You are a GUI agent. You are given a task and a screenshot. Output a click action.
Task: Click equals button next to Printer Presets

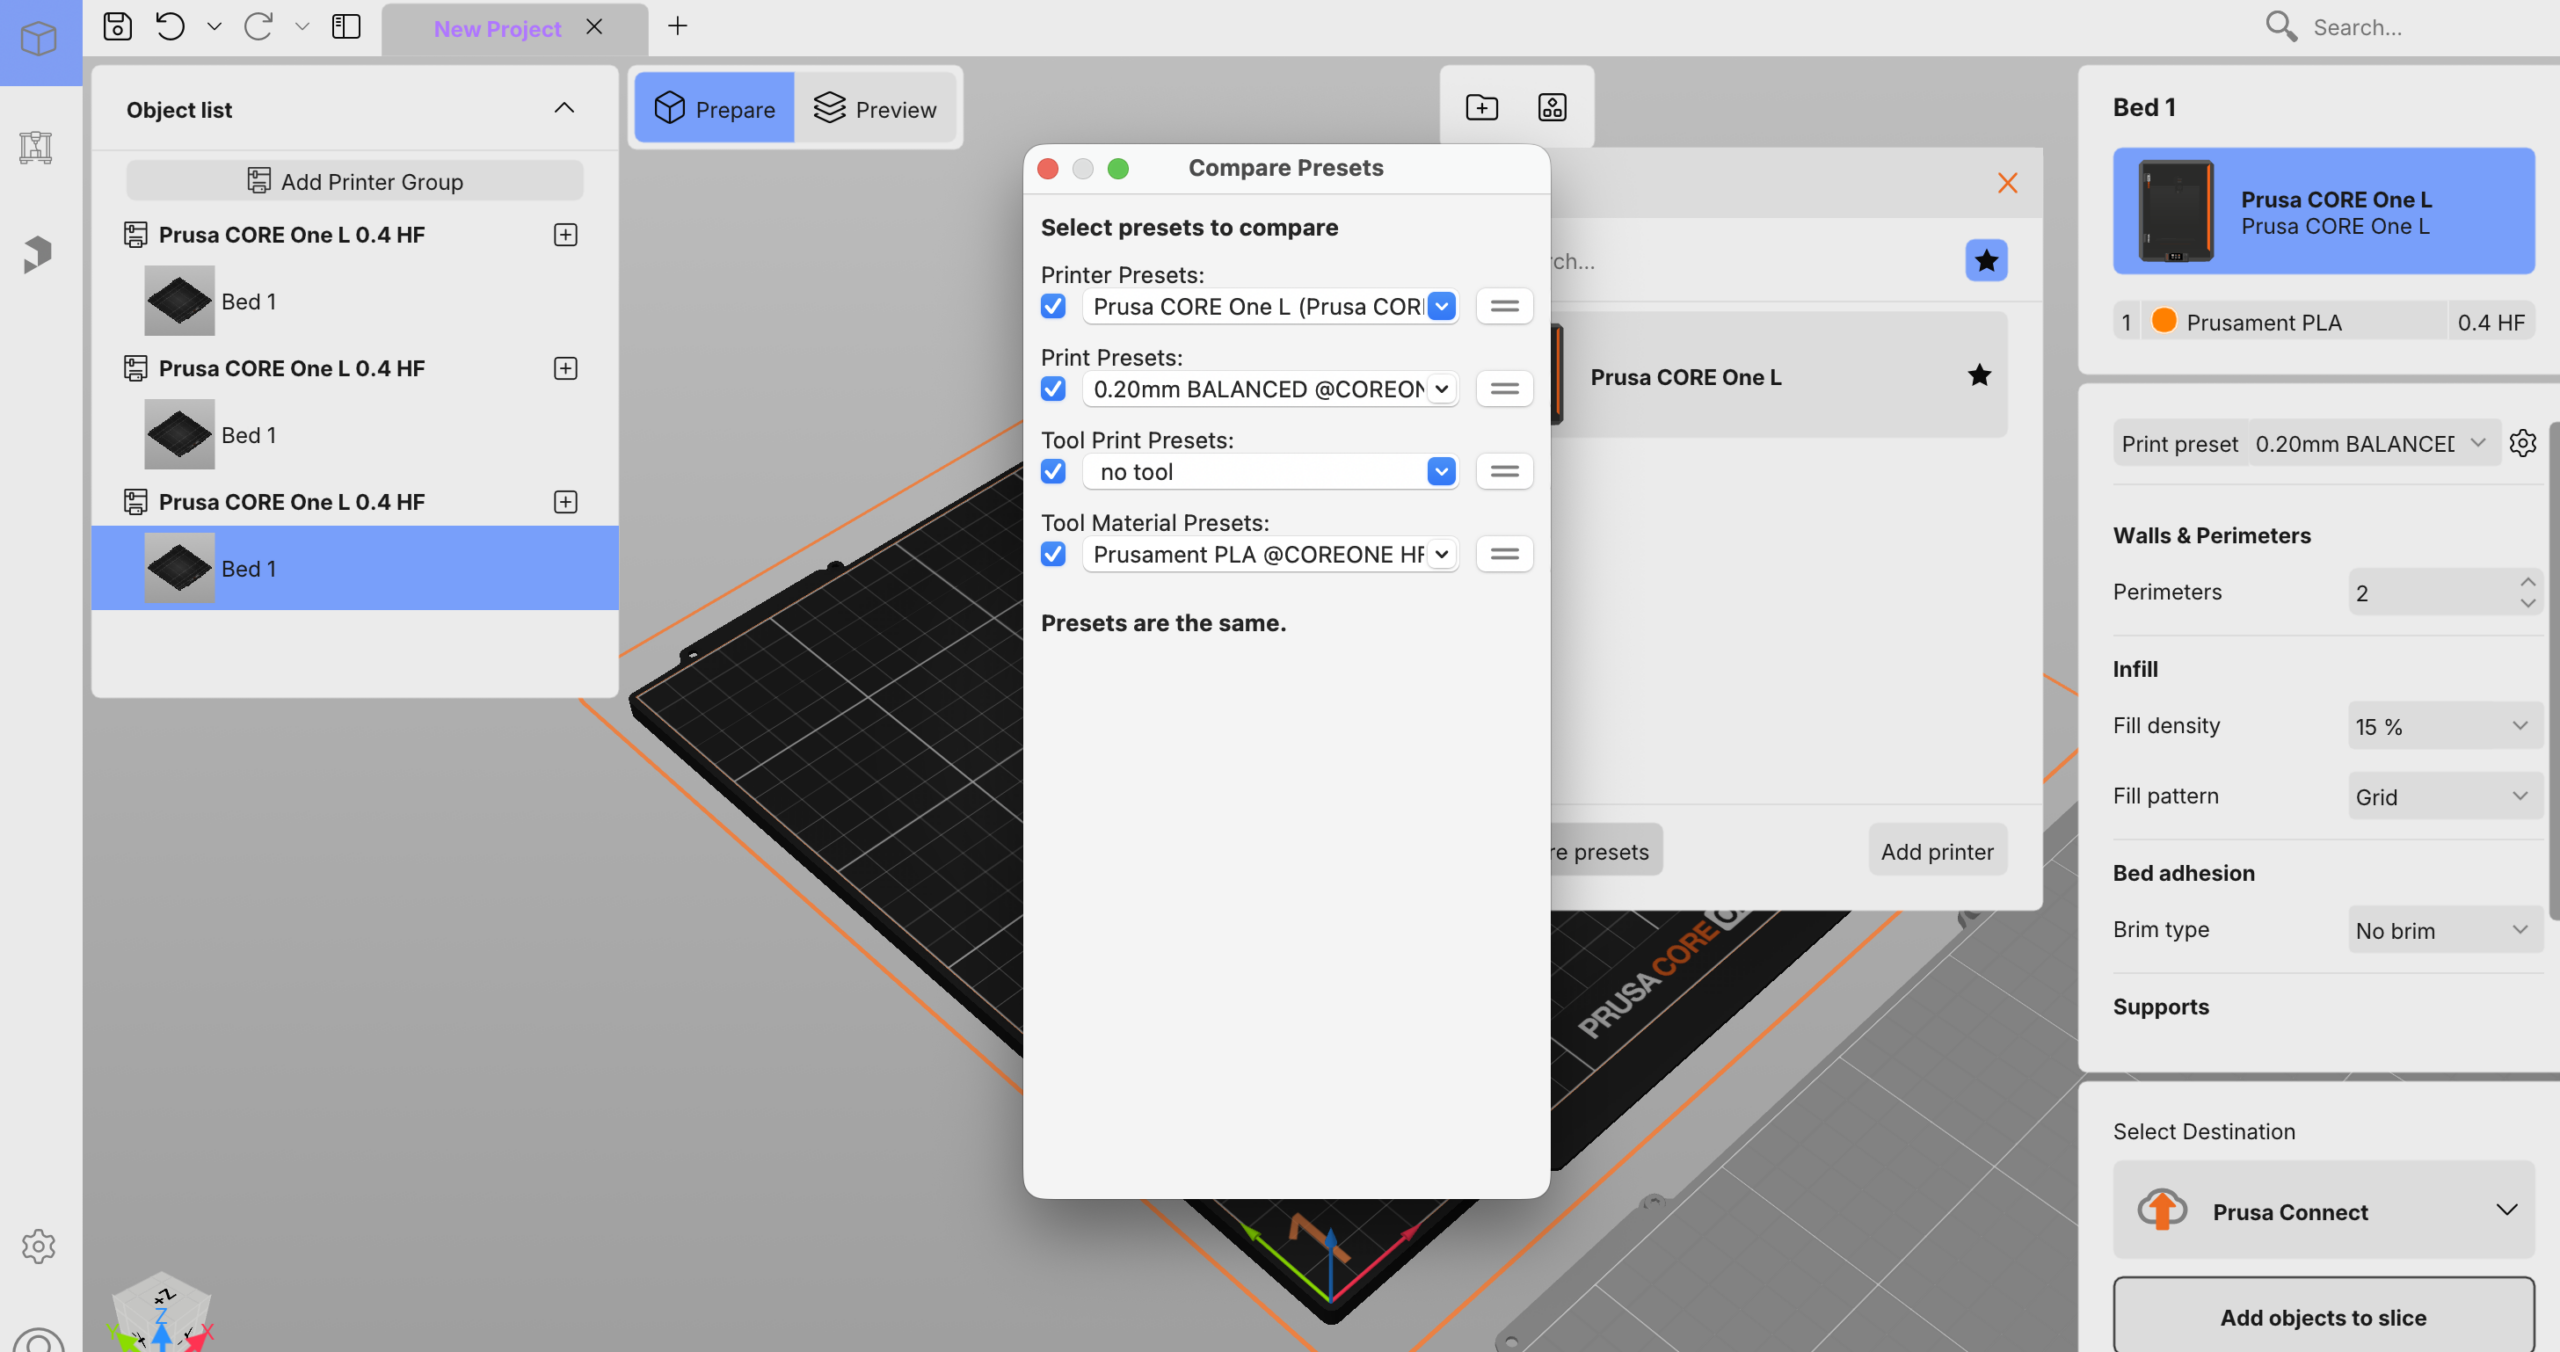1505,306
